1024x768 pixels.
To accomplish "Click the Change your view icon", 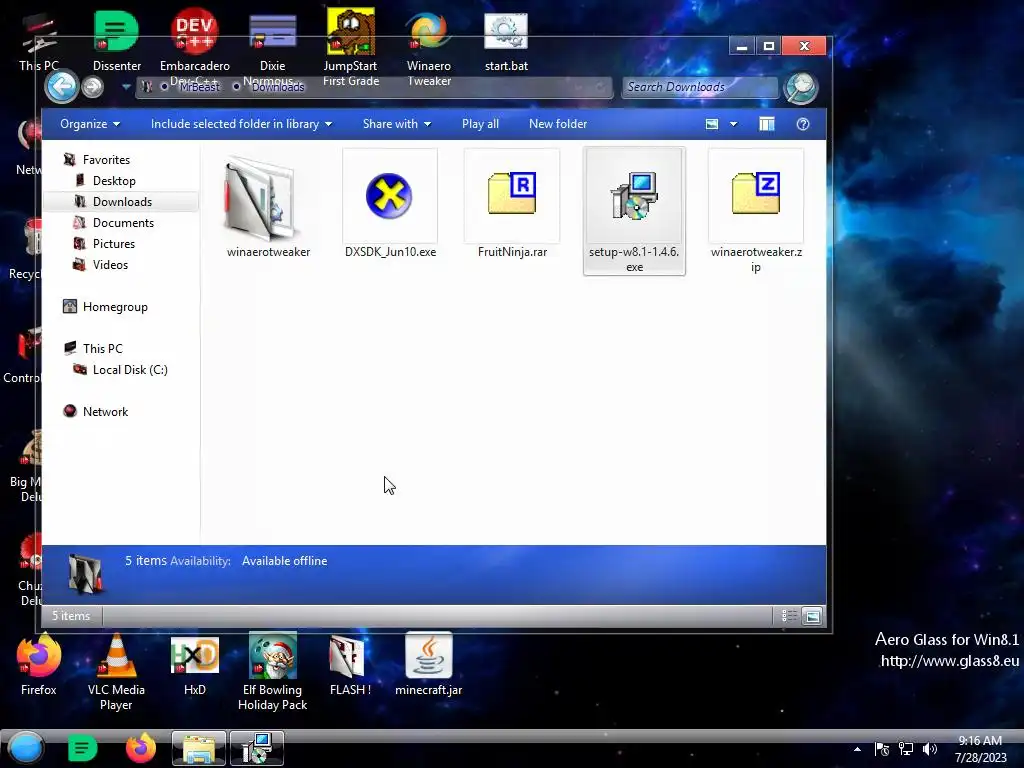I will [712, 124].
